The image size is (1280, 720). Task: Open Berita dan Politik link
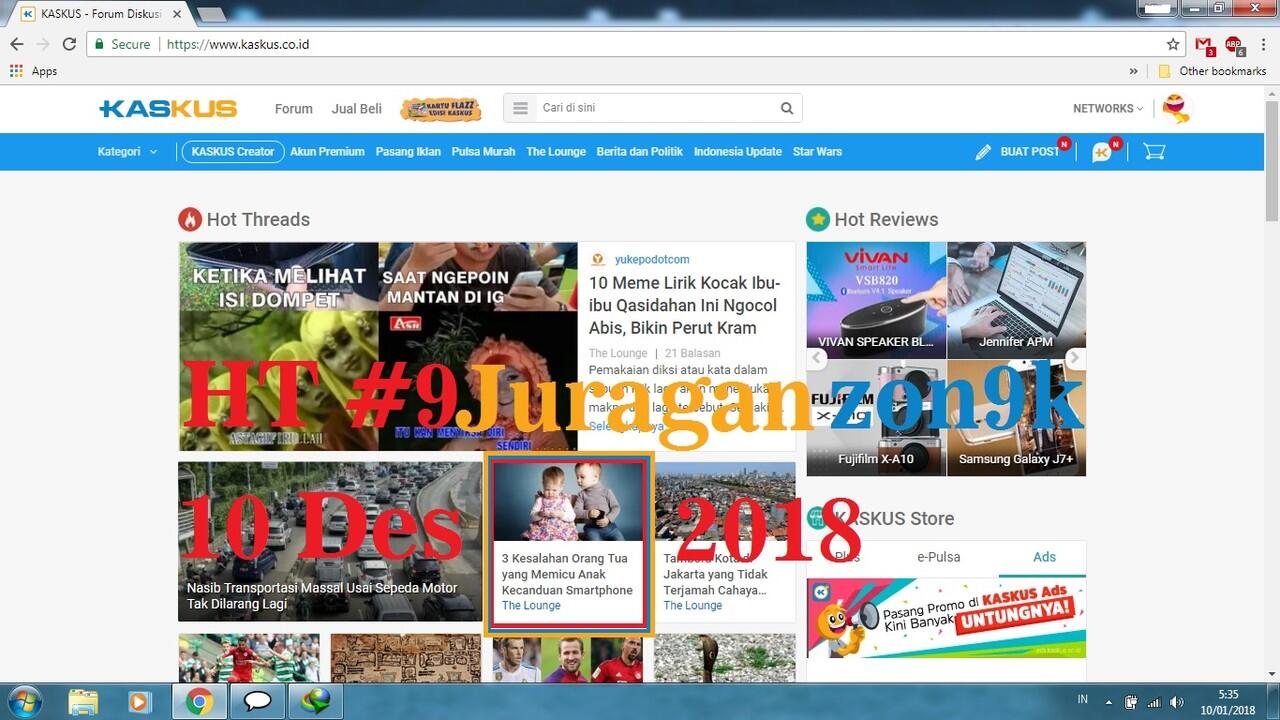coord(639,152)
